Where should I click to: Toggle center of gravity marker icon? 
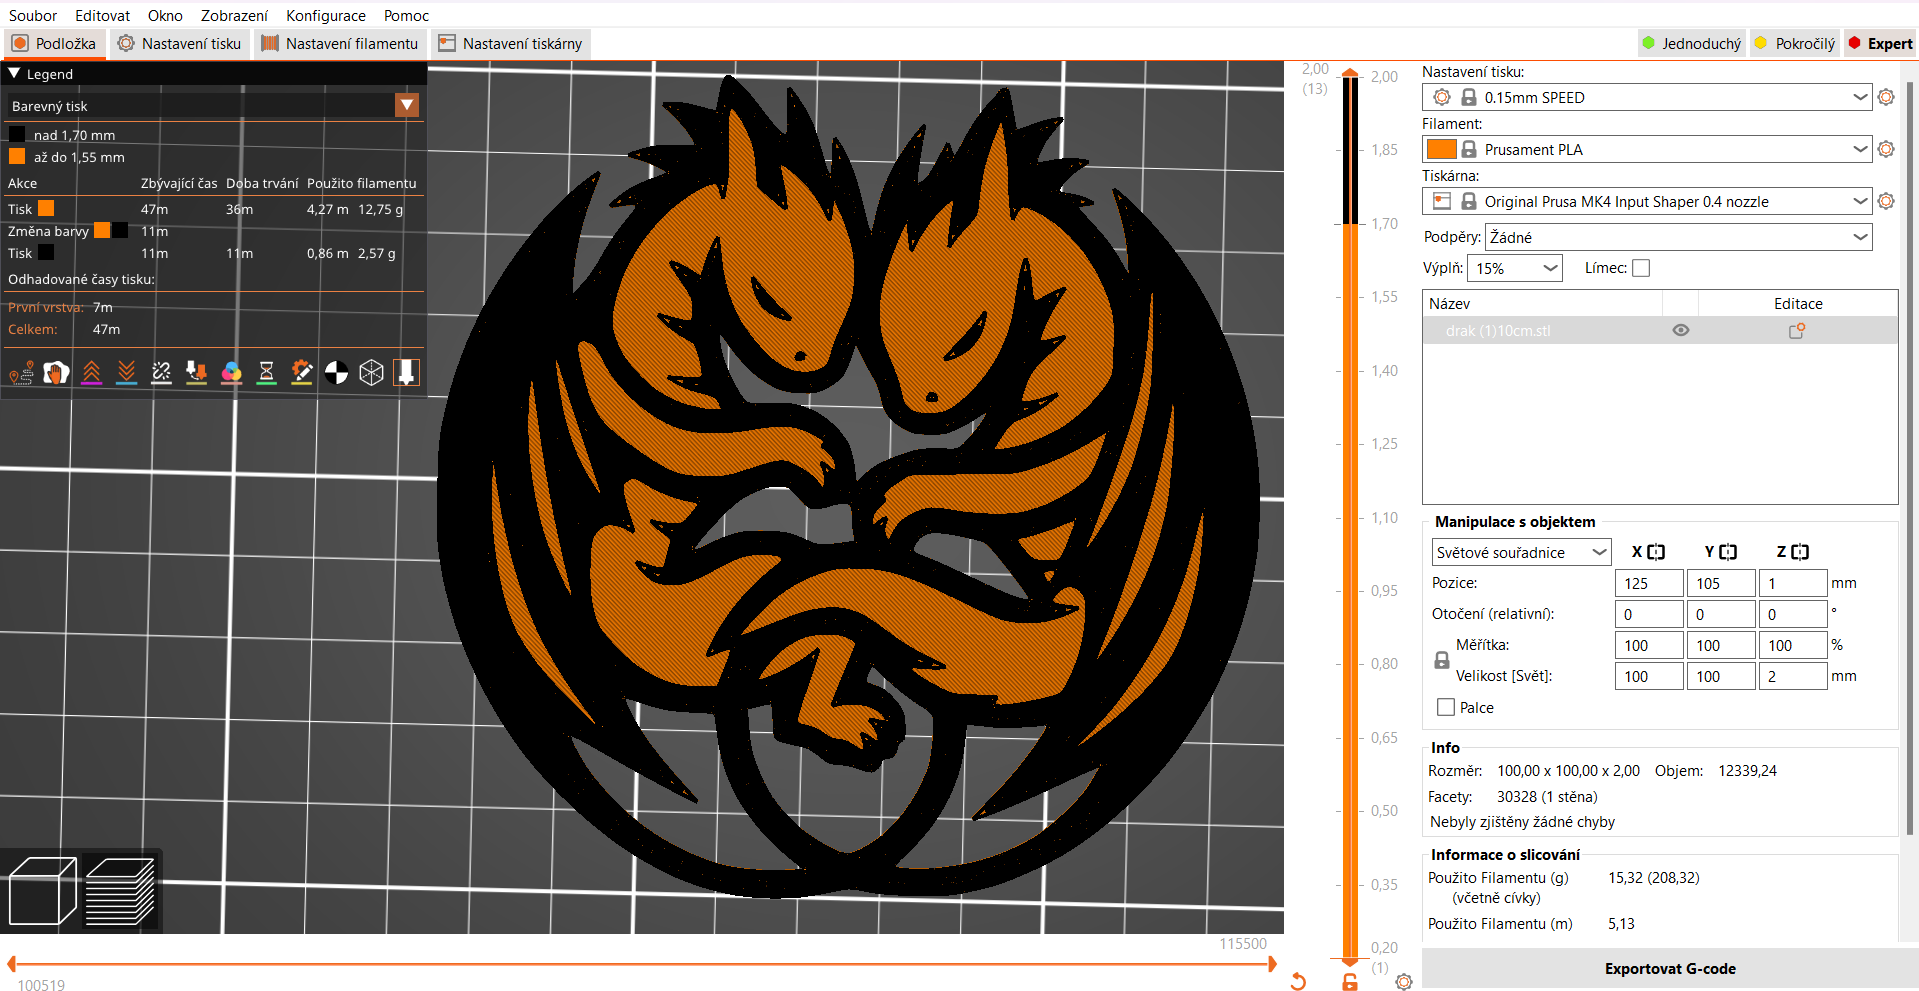(x=336, y=373)
